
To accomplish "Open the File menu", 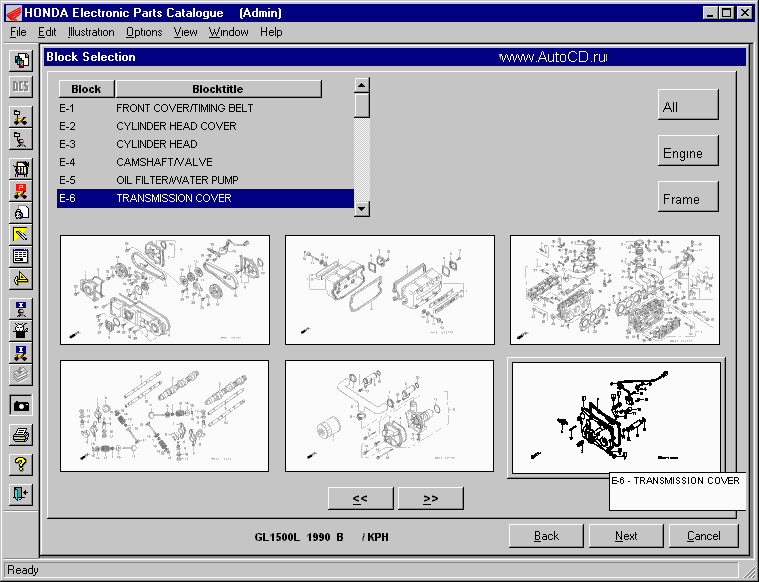I will click(x=18, y=32).
